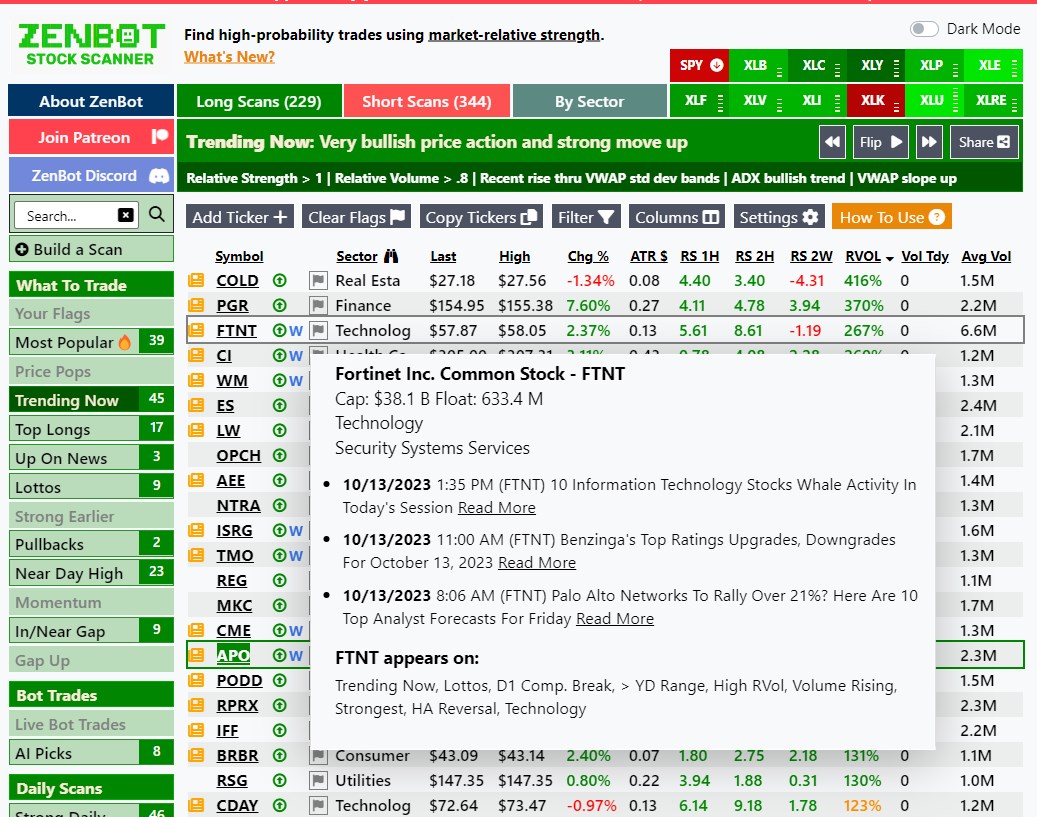Screen dimensions: 1037x817
Task: Click the Share button
Action: 984,142
